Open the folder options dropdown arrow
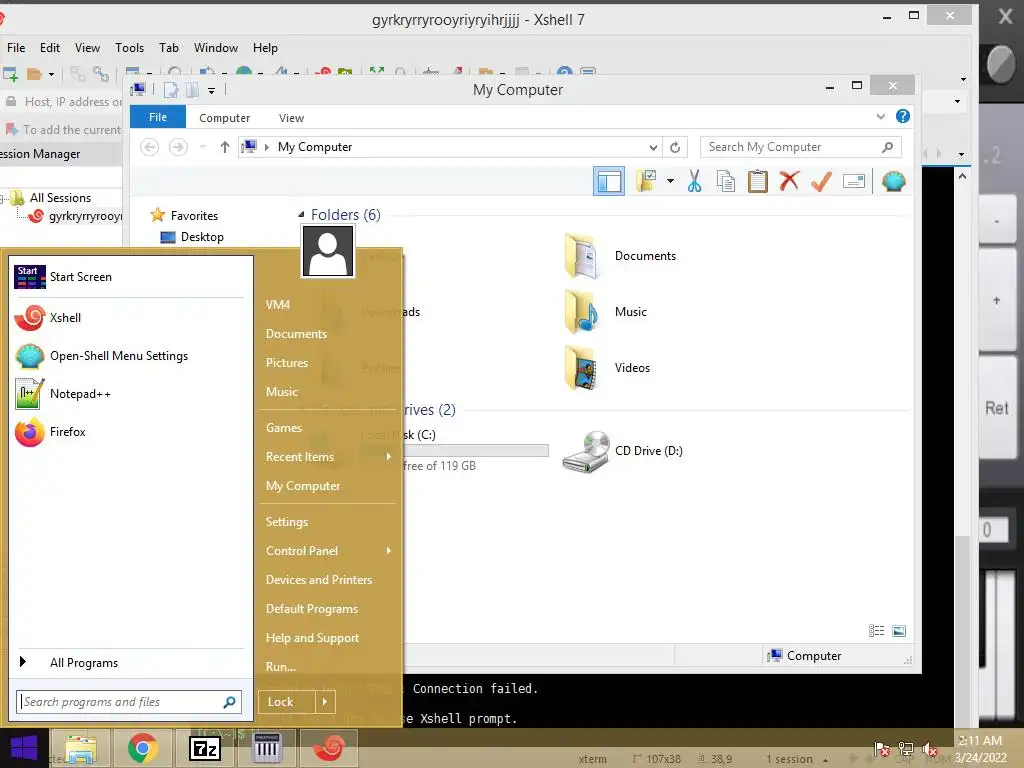This screenshot has height=768, width=1024. click(x=670, y=181)
